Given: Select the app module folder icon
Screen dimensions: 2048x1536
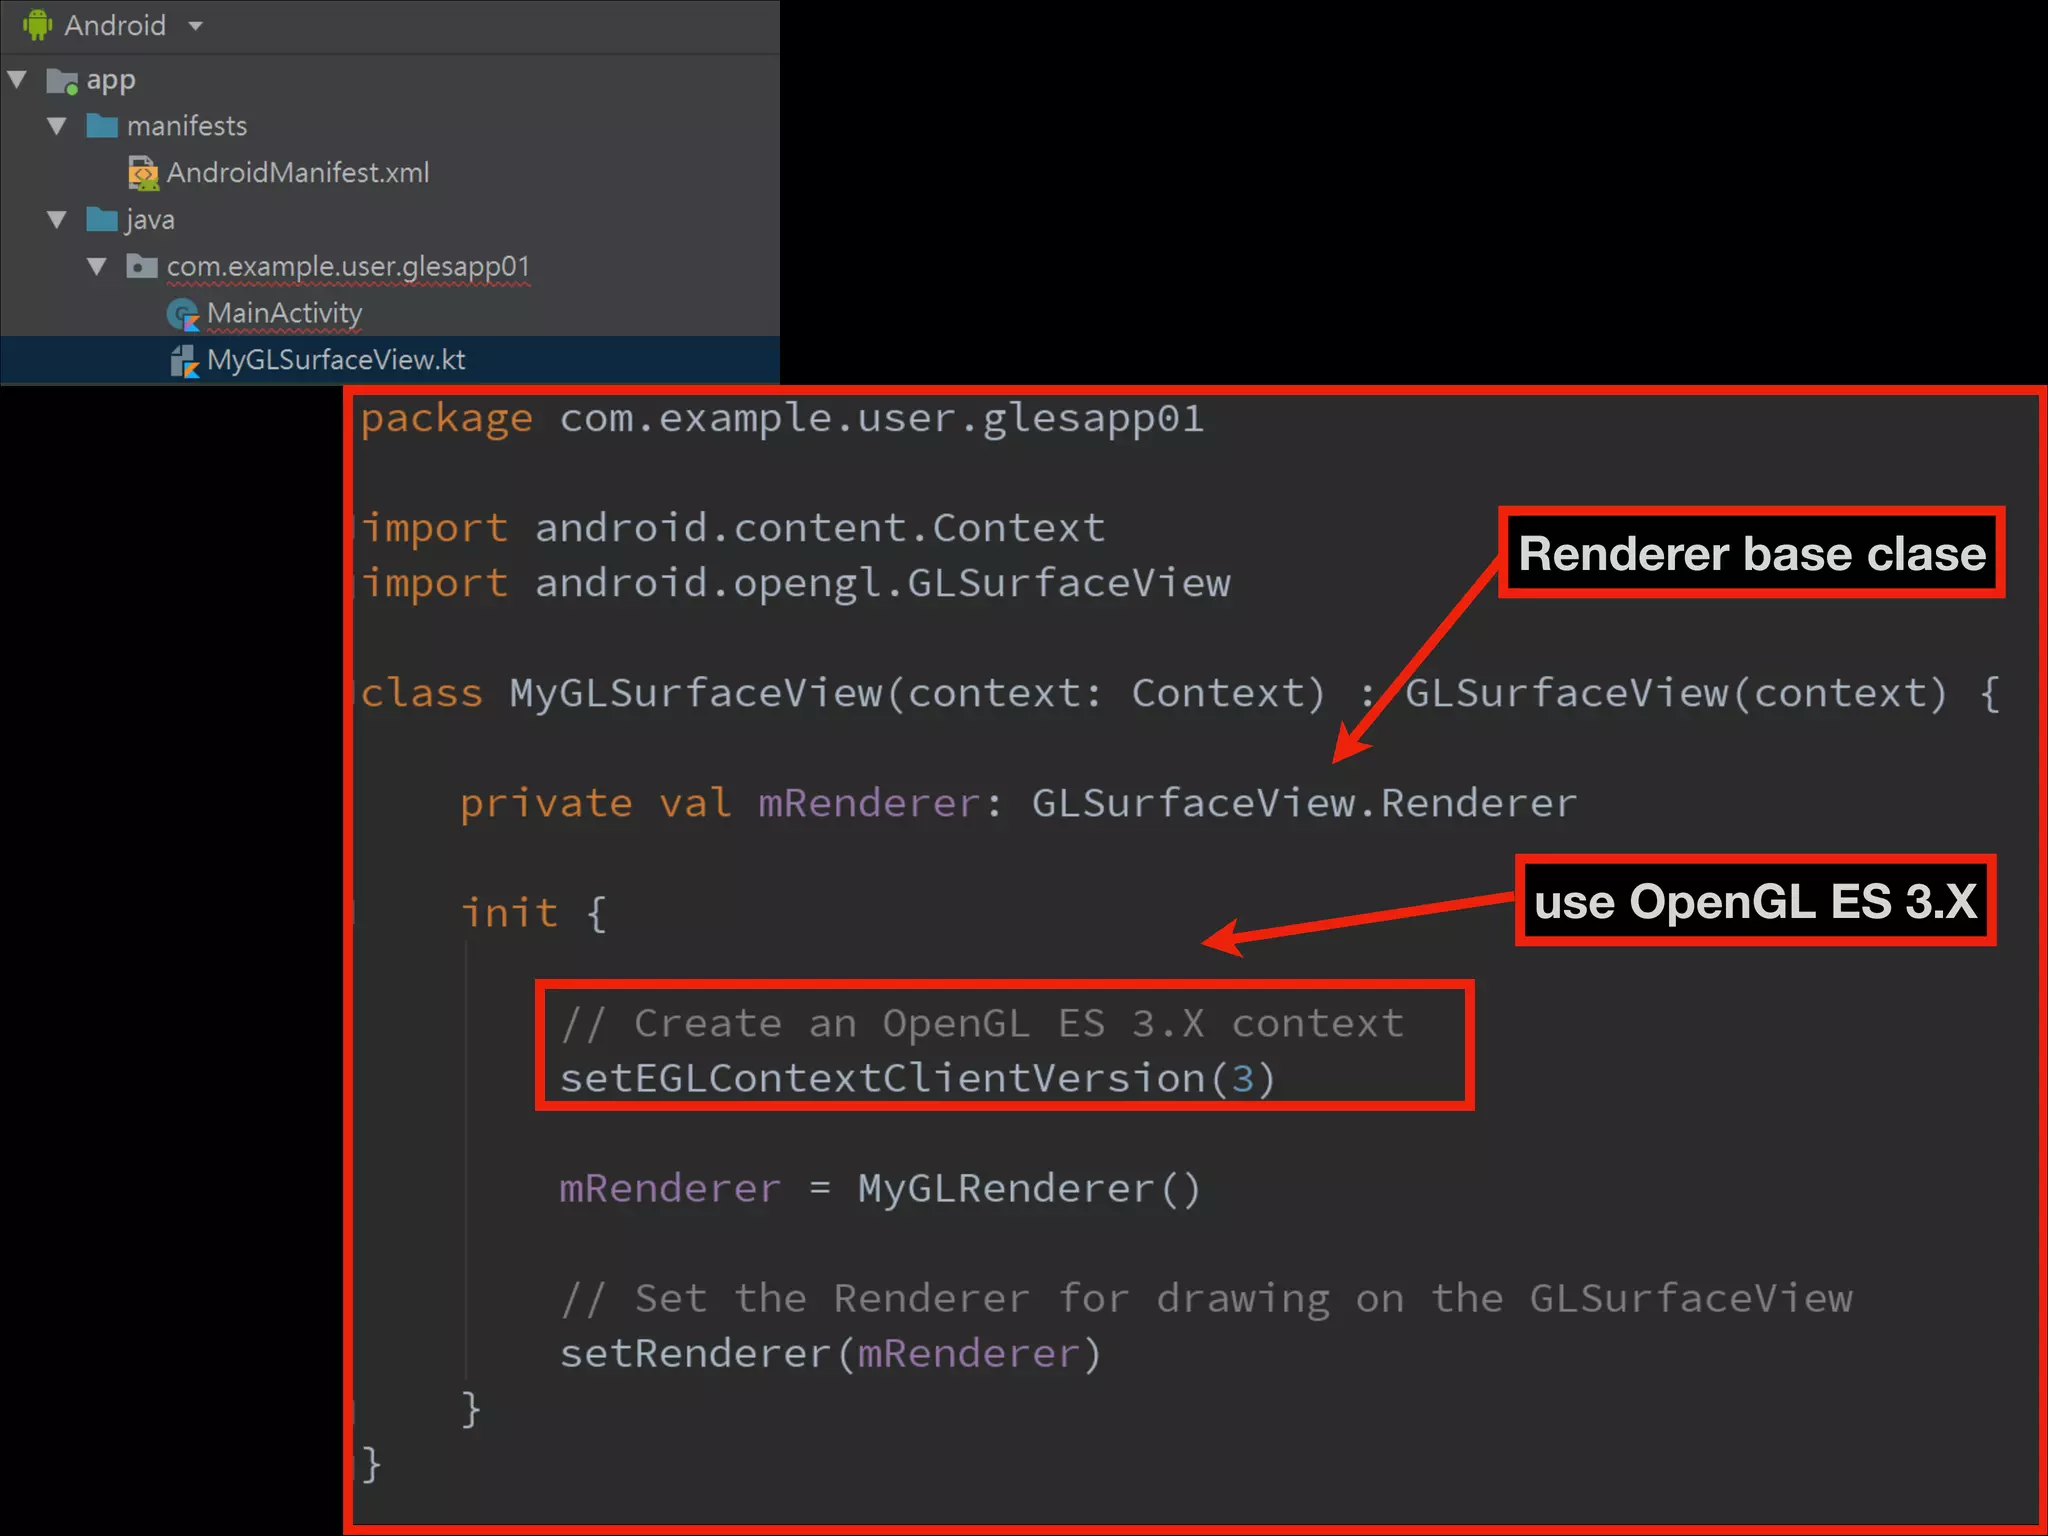Looking at the screenshot, I should coord(62,81).
